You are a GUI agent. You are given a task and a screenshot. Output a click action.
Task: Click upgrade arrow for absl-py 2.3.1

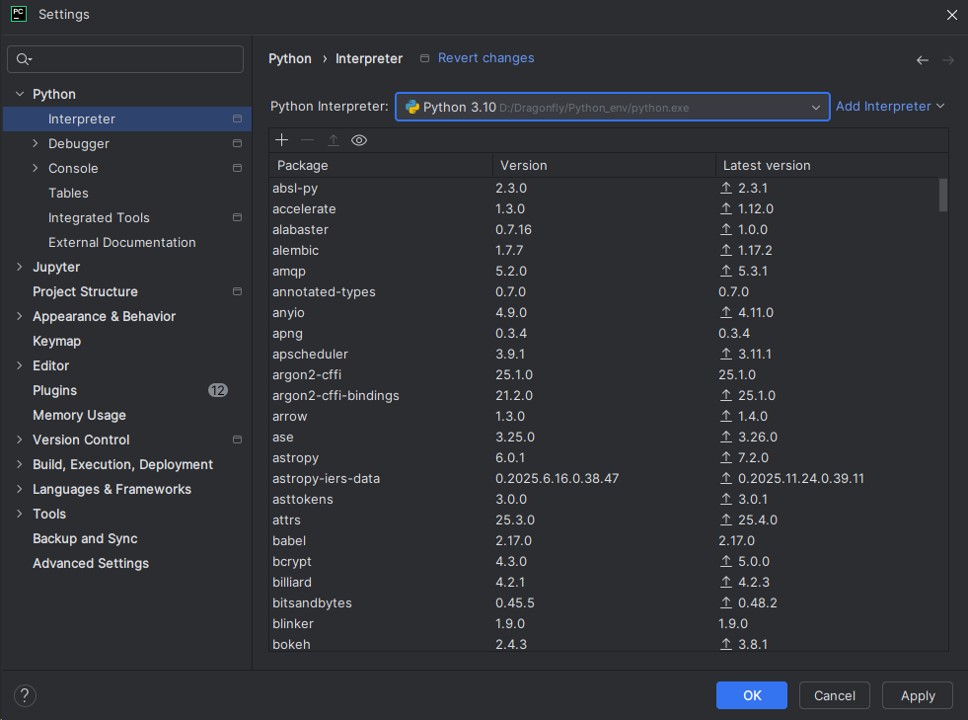click(726, 188)
